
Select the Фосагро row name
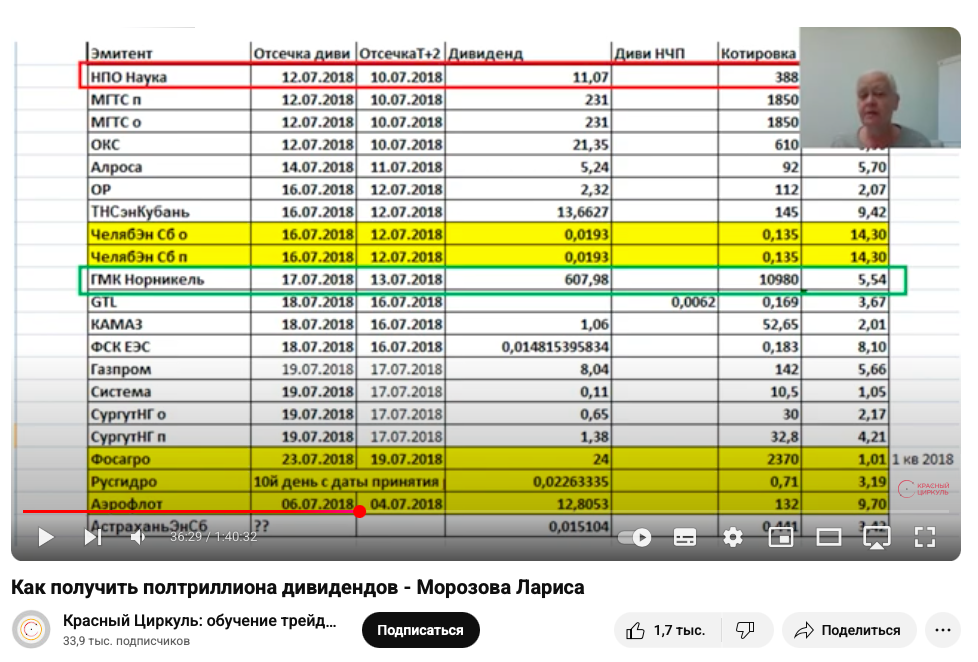[120, 459]
